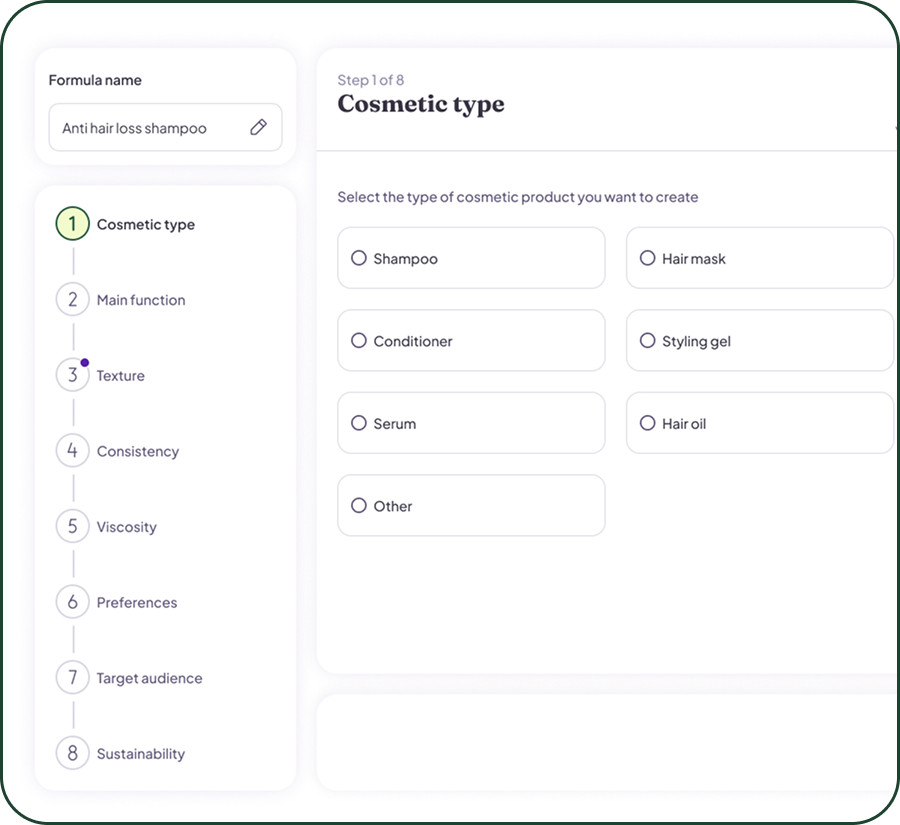Screen dimensions: 900x825
Task: Select the Shampoo radio option
Action: (359, 258)
